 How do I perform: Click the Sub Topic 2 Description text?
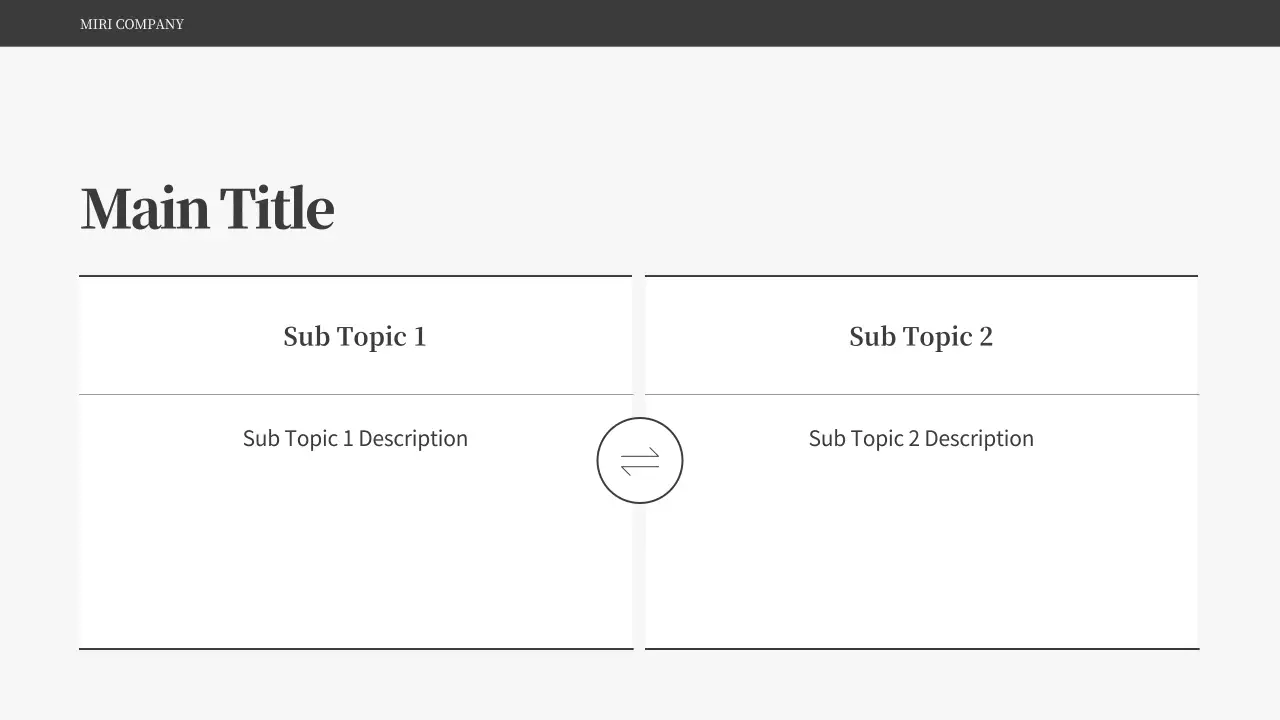[x=920, y=439]
